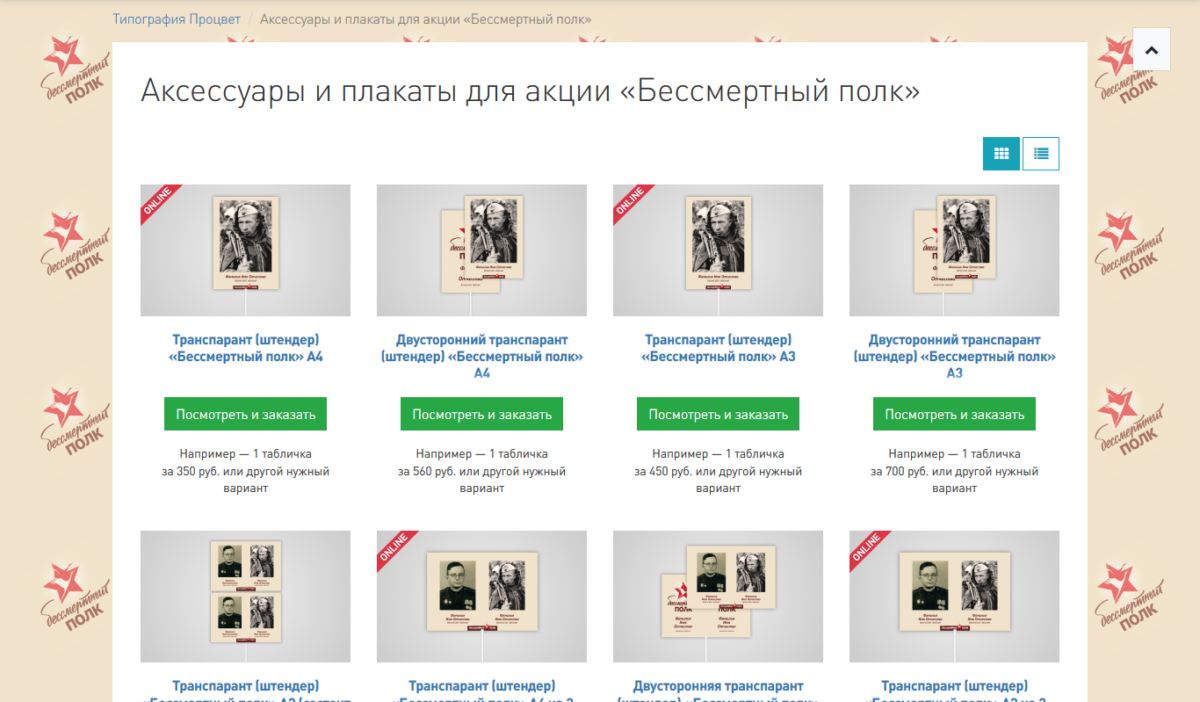Viewport: 1200px width, 702px height.
Task: Switch to list view layout
Action: [1041, 154]
